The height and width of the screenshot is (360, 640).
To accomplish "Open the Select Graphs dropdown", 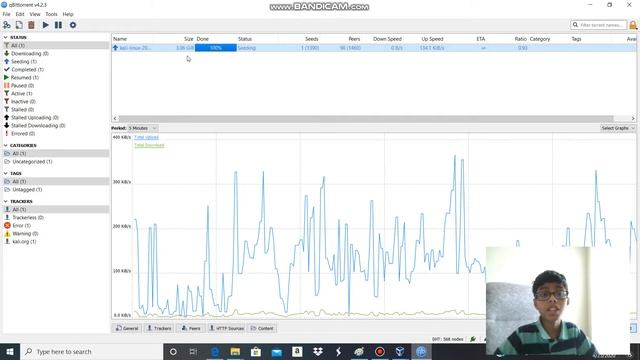I will coord(618,128).
